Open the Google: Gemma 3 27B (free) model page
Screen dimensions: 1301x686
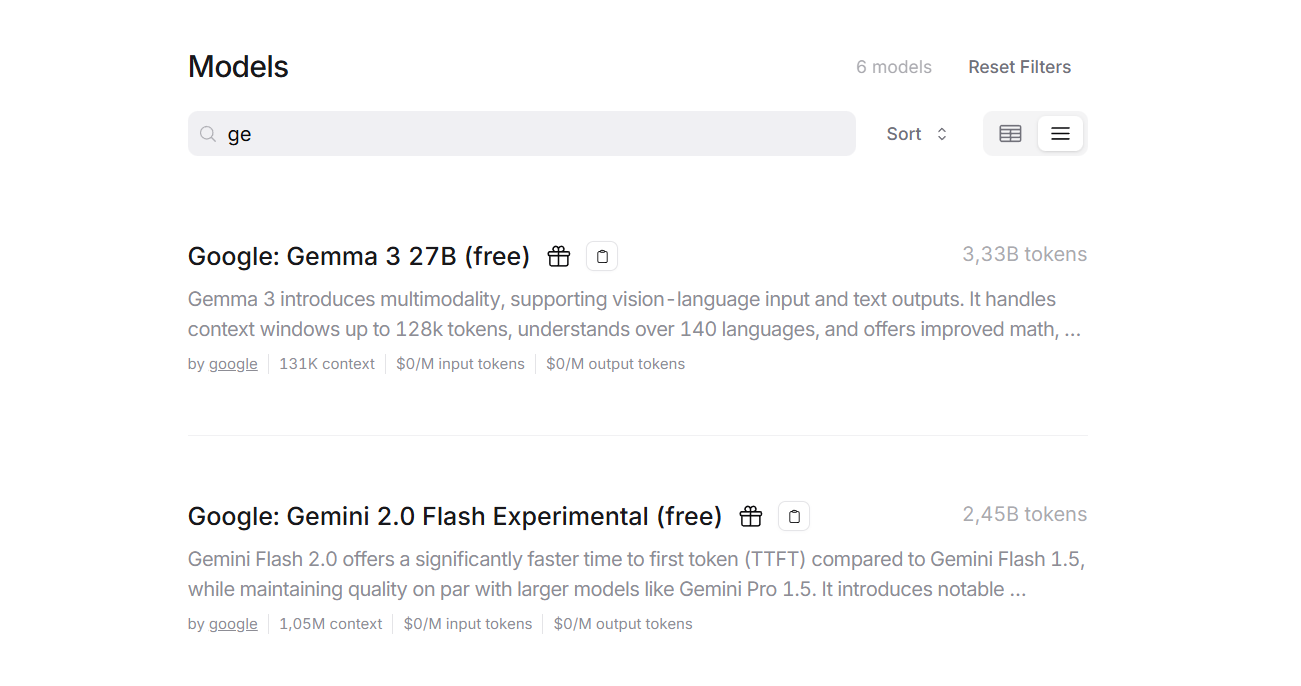tap(358, 257)
